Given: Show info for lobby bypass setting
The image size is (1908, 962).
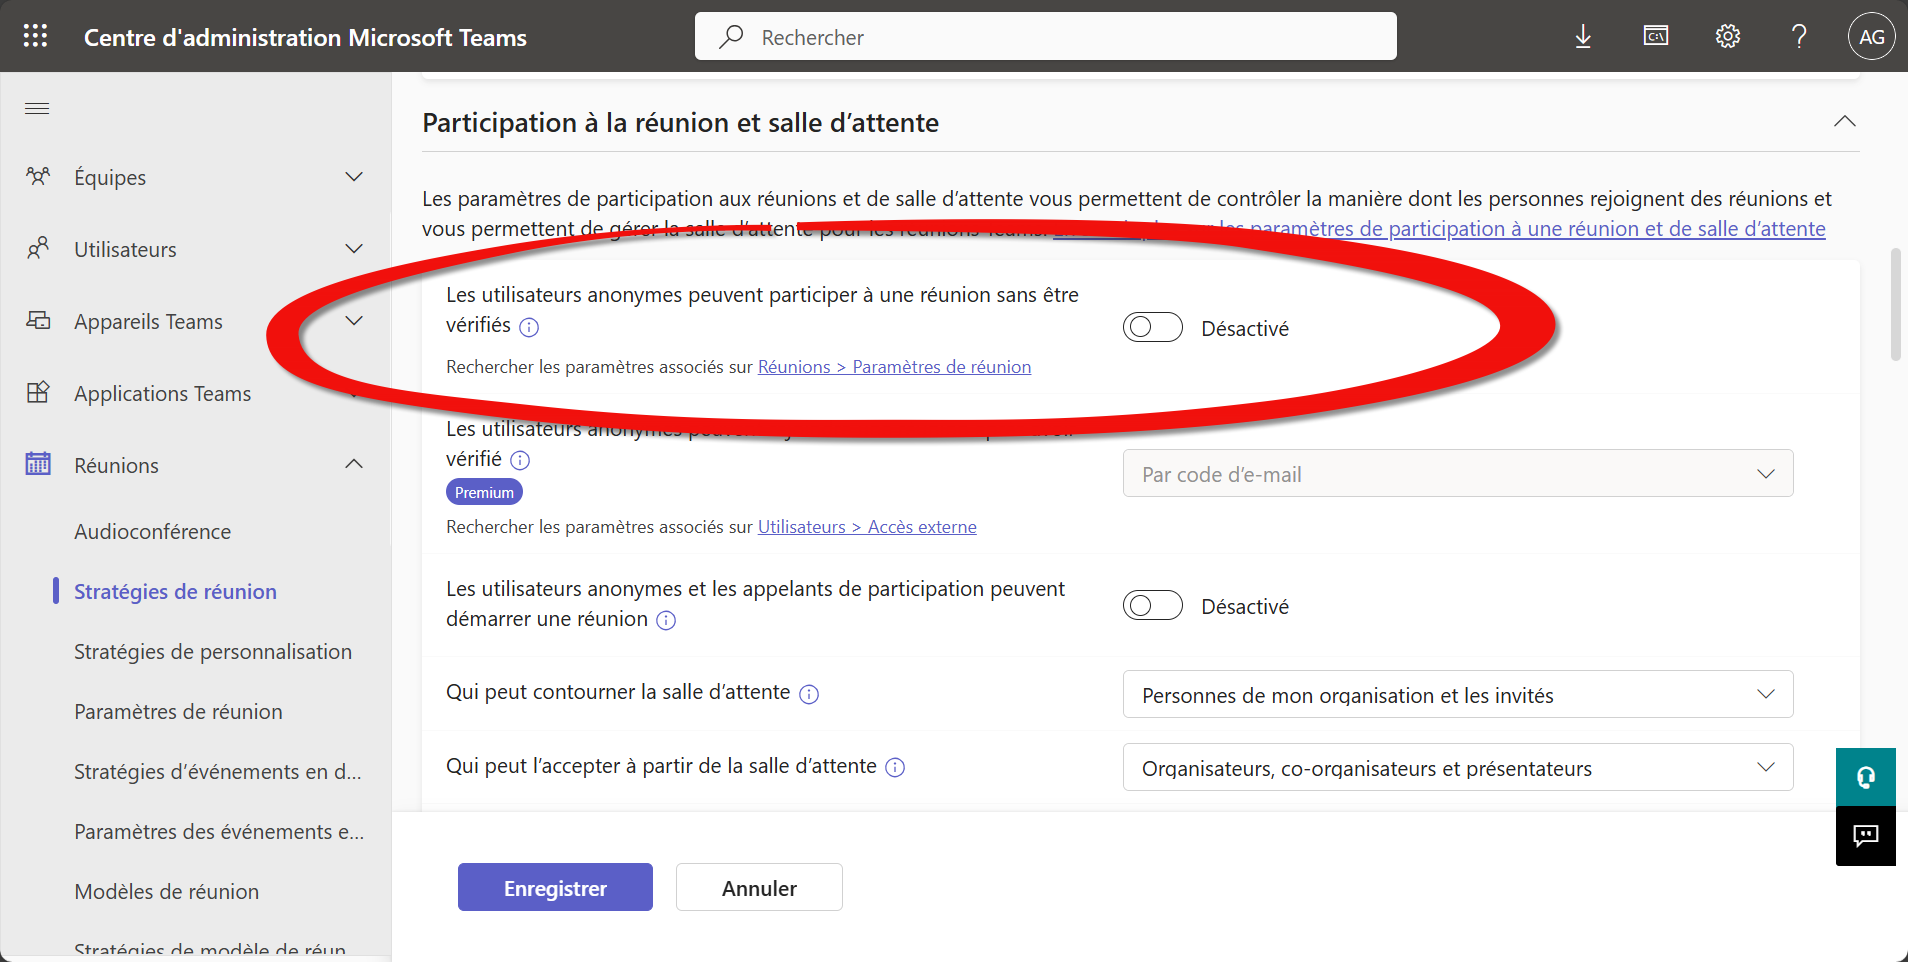Looking at the screenshot, I should click(x=810, y=694).
